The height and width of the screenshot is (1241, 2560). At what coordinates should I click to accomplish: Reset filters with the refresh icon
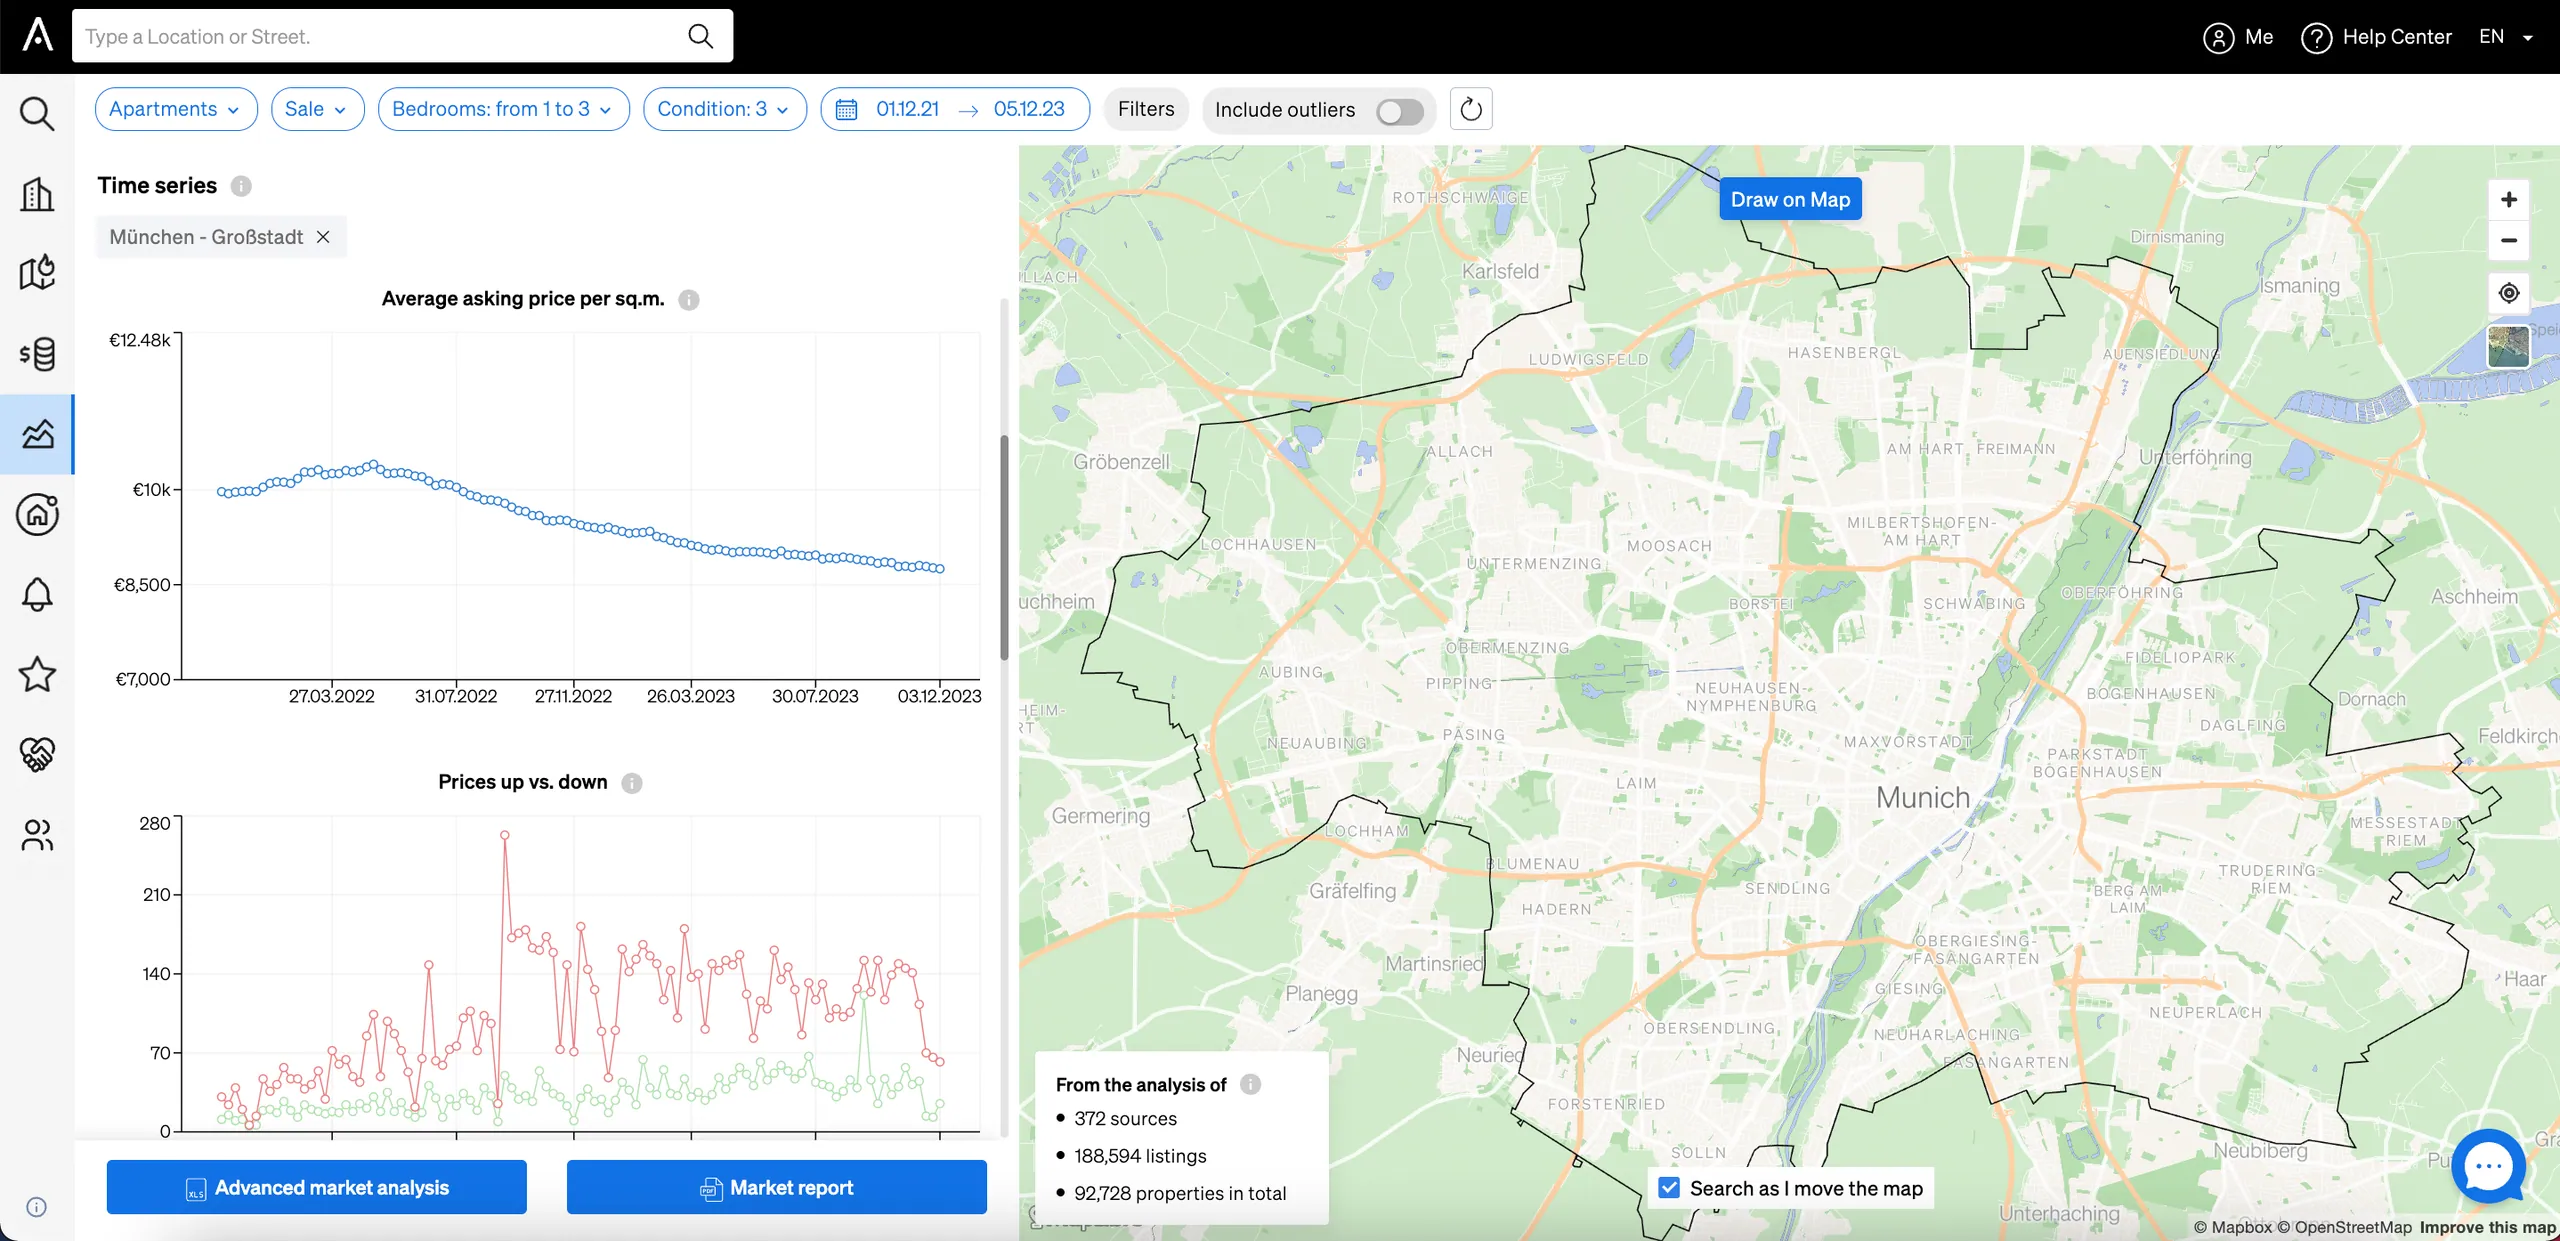tap(1471, 109)
